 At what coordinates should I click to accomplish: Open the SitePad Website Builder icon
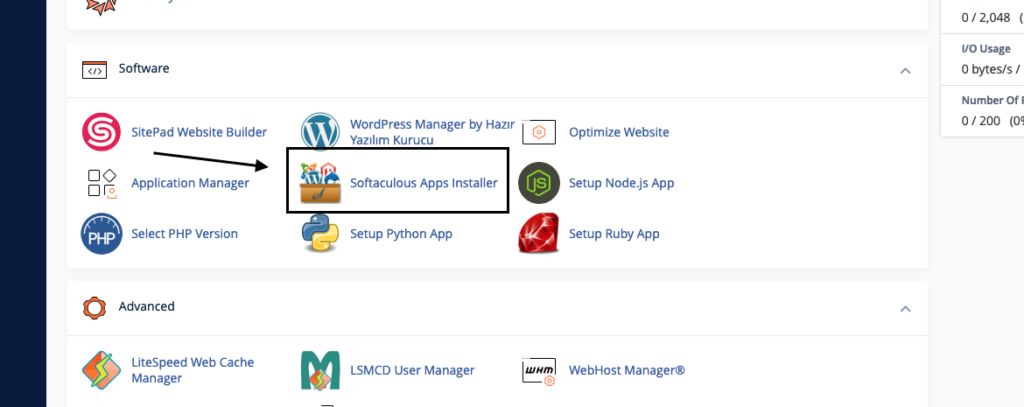(x=101, y=132)
